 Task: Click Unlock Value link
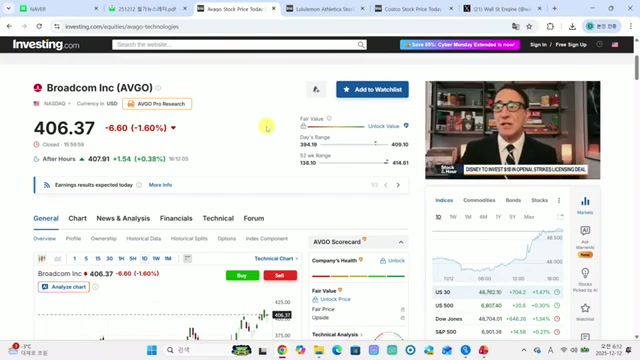click(x=384, y=126)
